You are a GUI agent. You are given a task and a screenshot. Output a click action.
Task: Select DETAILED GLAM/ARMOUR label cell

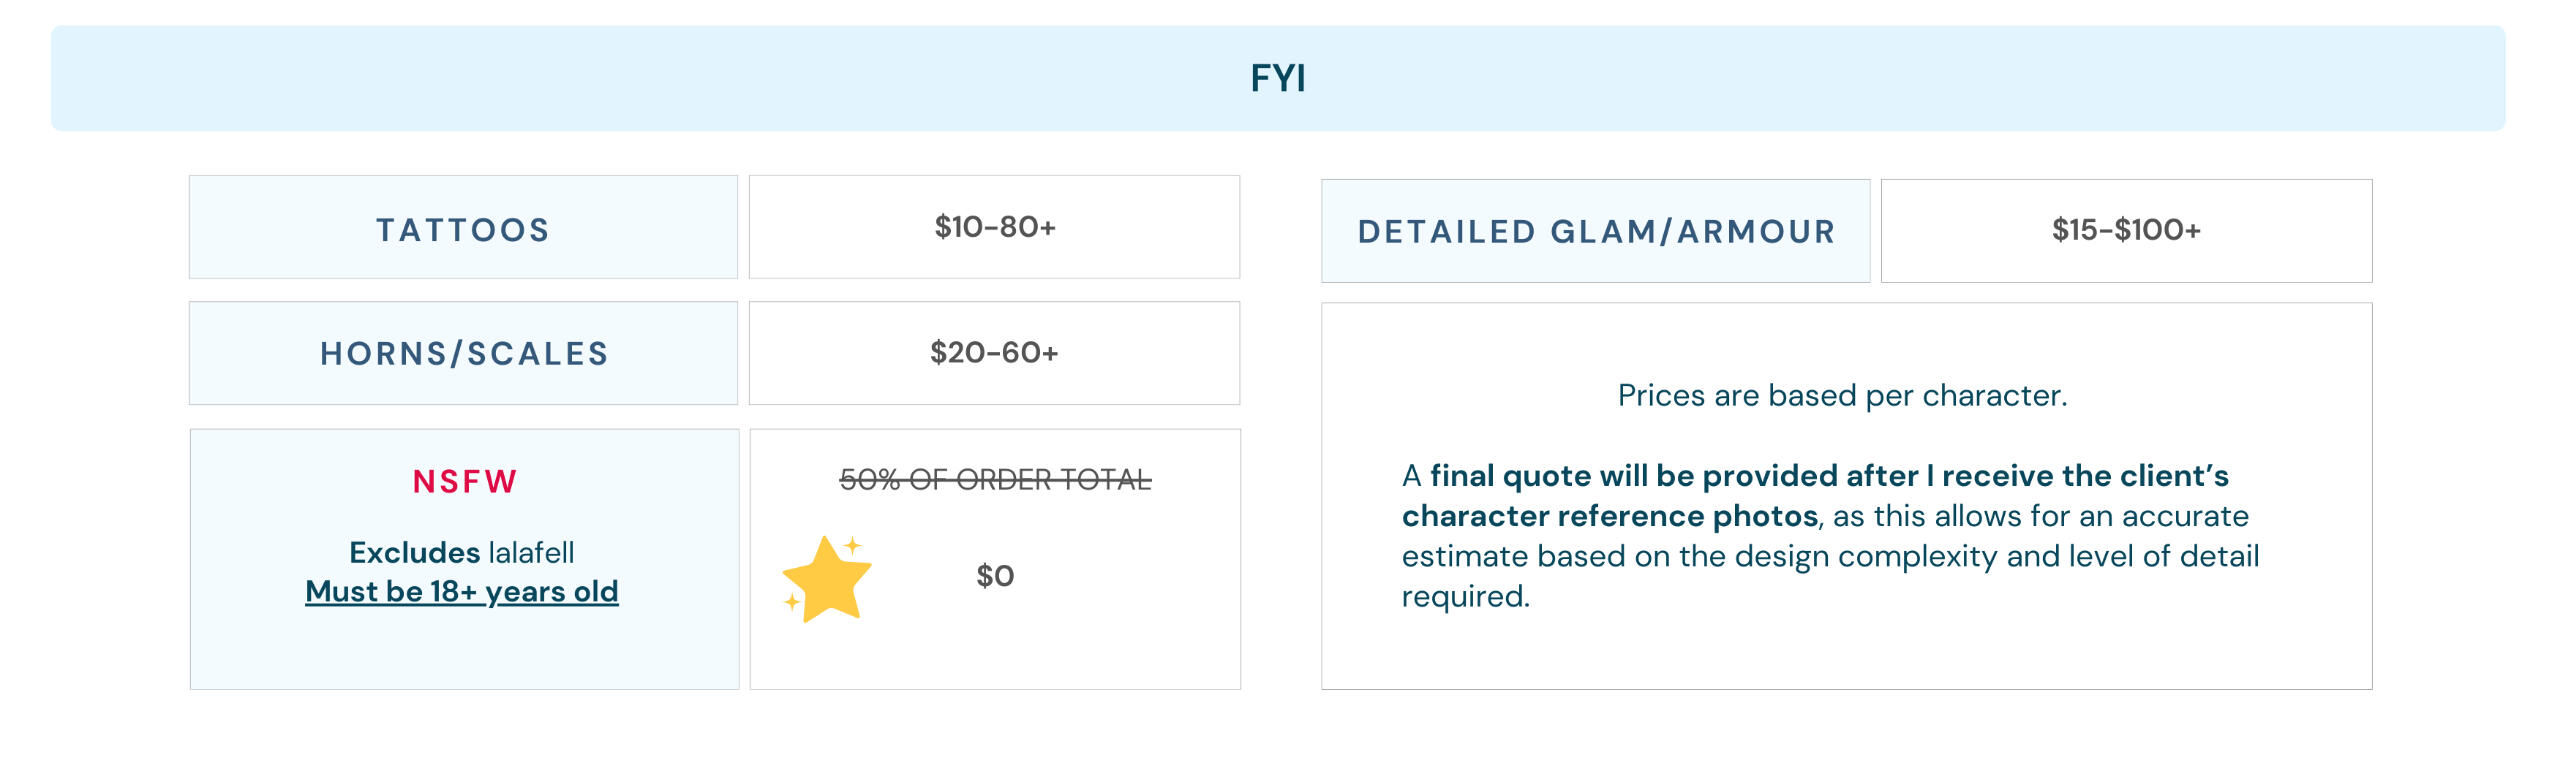(1596, 231)
